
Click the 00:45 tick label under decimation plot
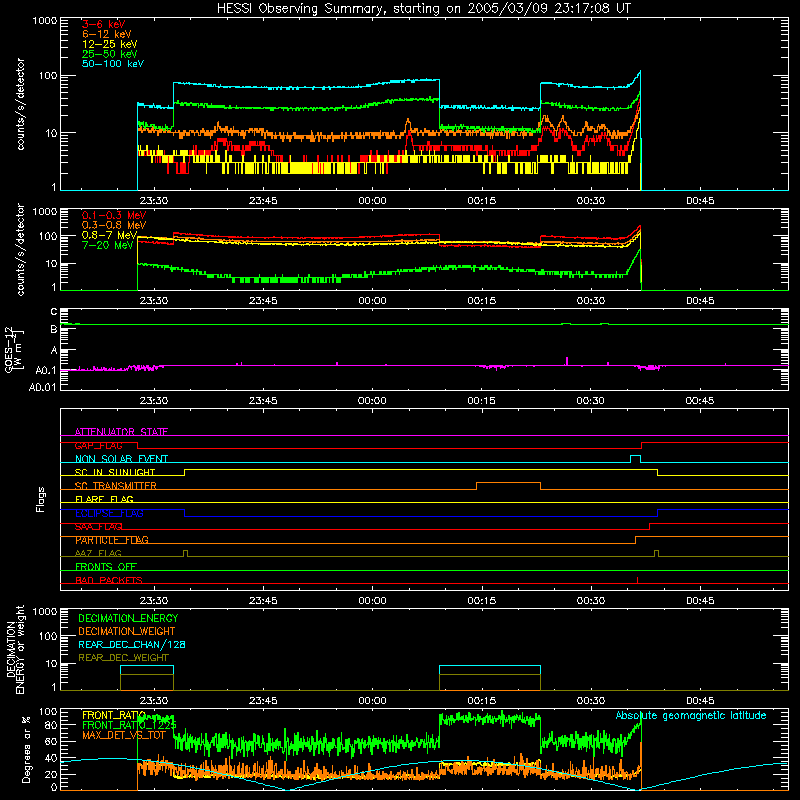click(x=700, y=701)
